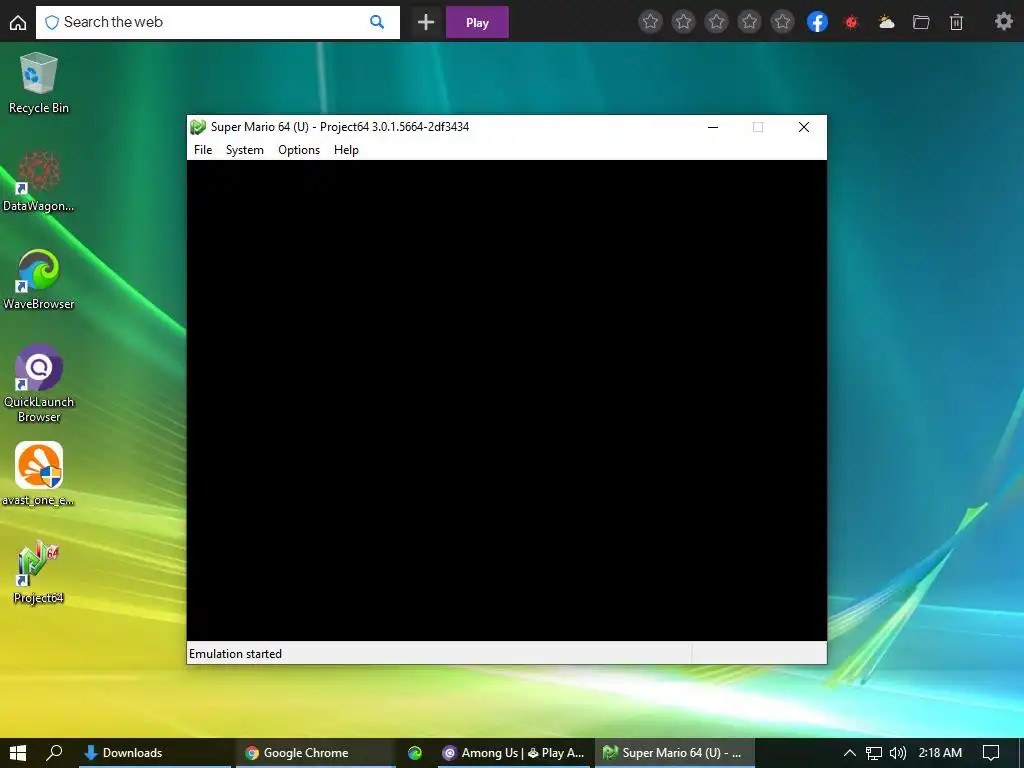Click the WaveBrowser taskbar icon

(415, 753)
